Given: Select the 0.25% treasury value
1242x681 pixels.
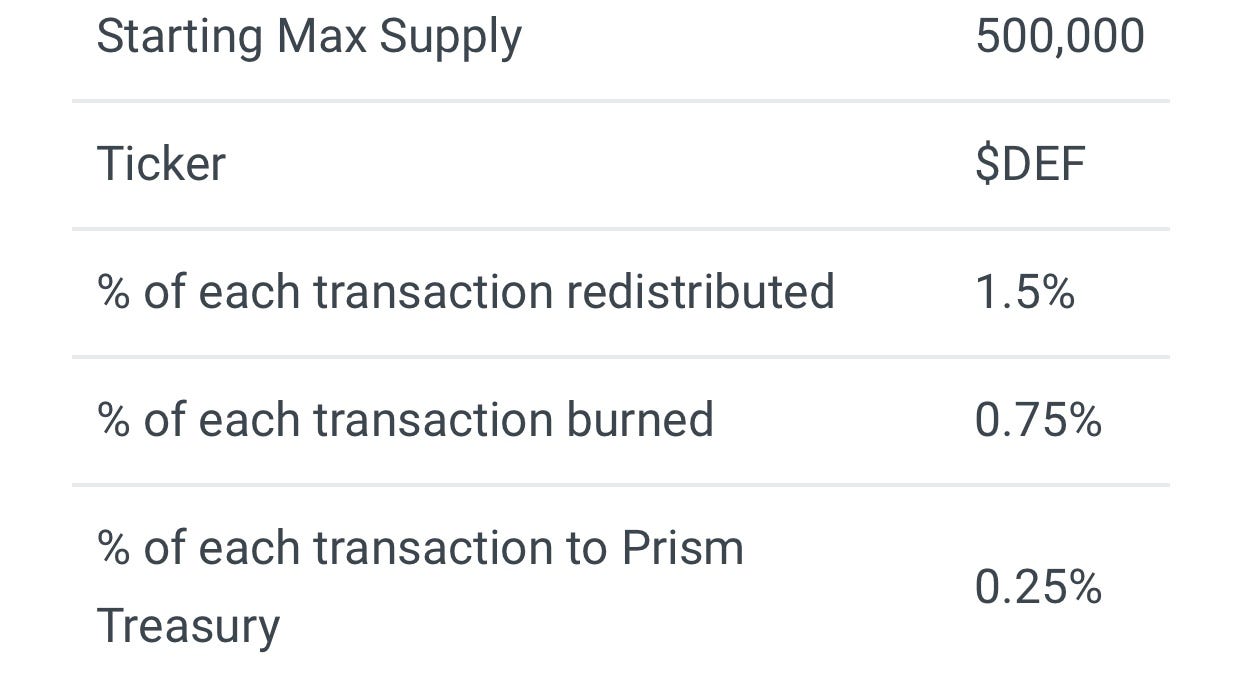Looking at the screenshot, I should [1038, 587].
